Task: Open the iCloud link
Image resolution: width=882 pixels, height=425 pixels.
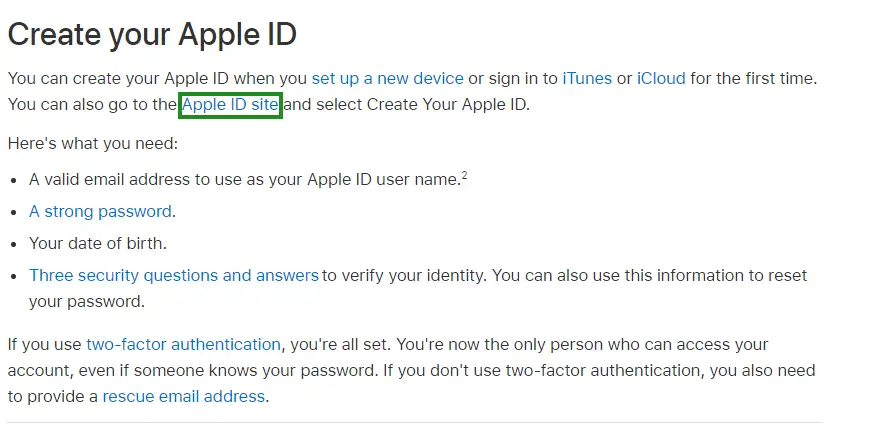Action: [x=661, y=78]
